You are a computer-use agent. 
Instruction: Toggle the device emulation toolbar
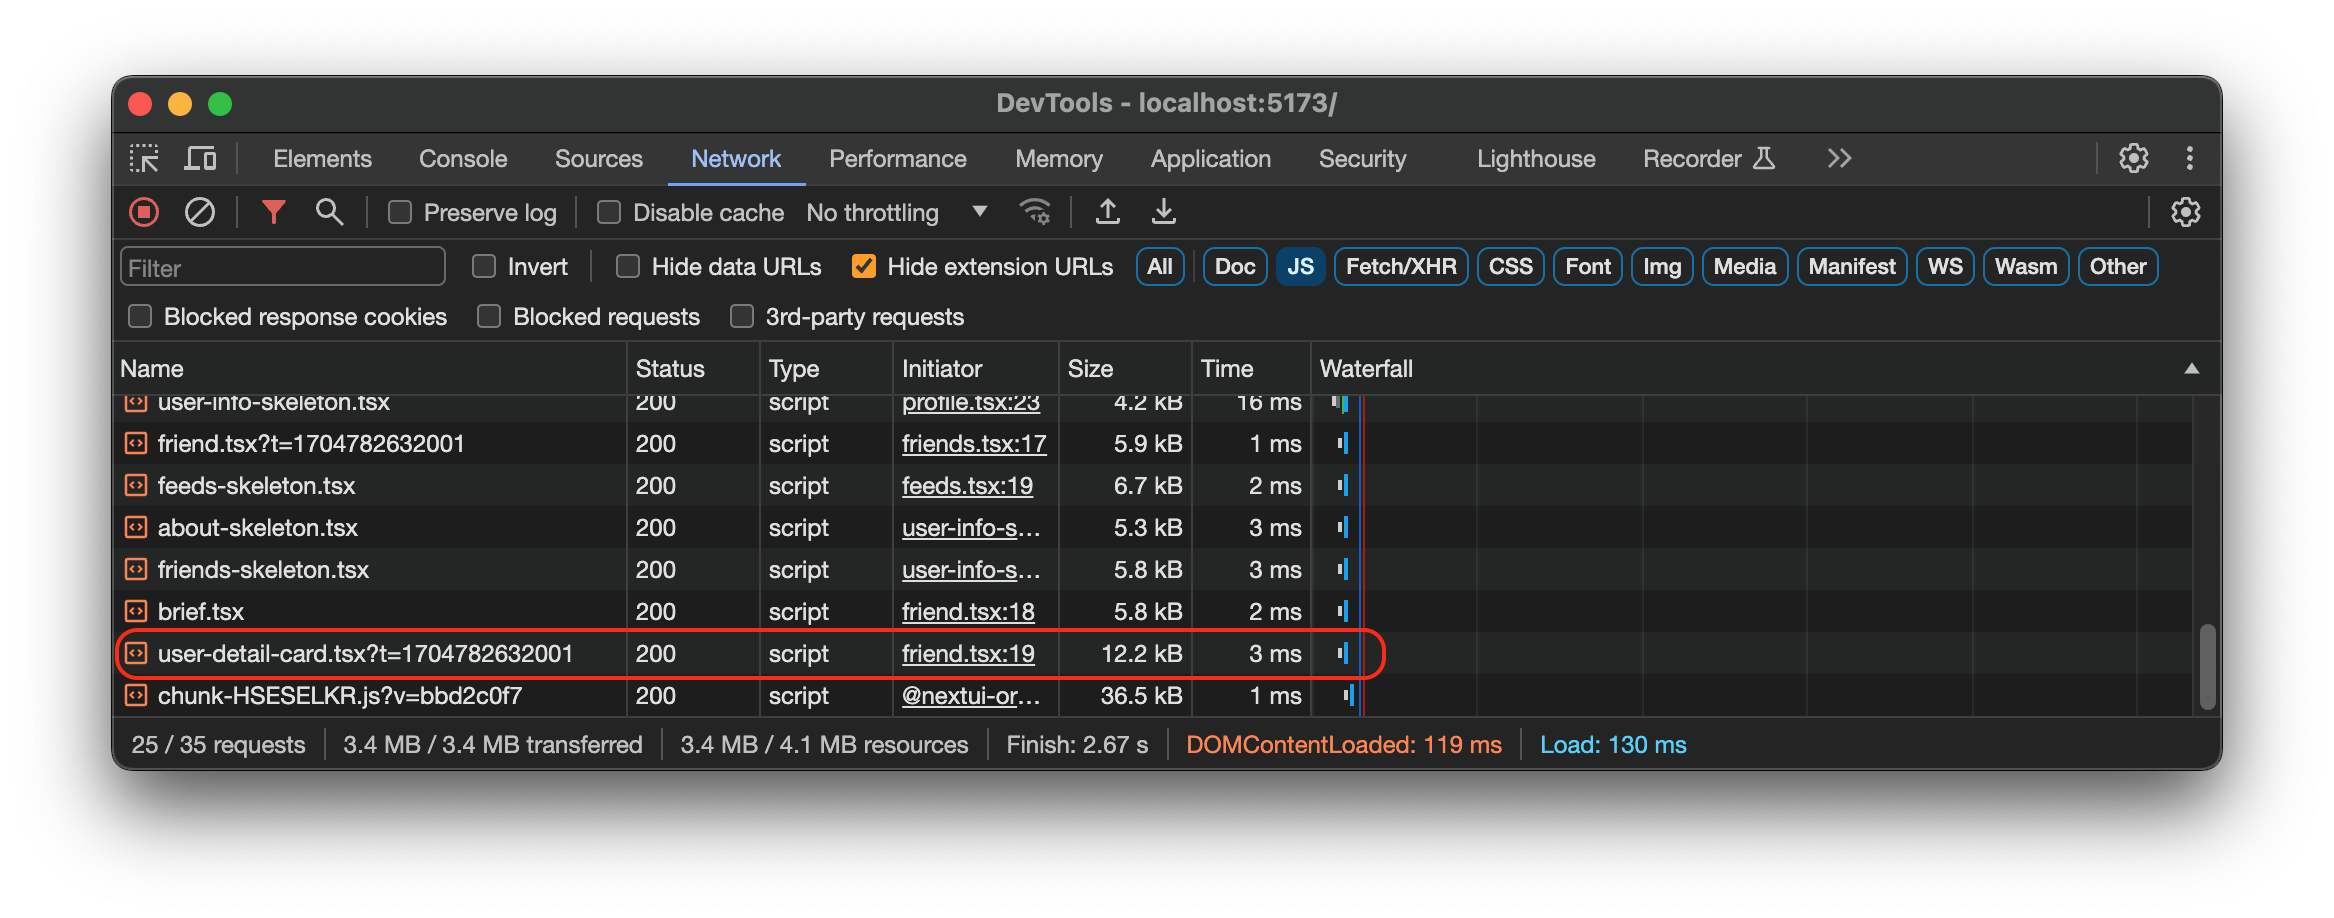201,158
